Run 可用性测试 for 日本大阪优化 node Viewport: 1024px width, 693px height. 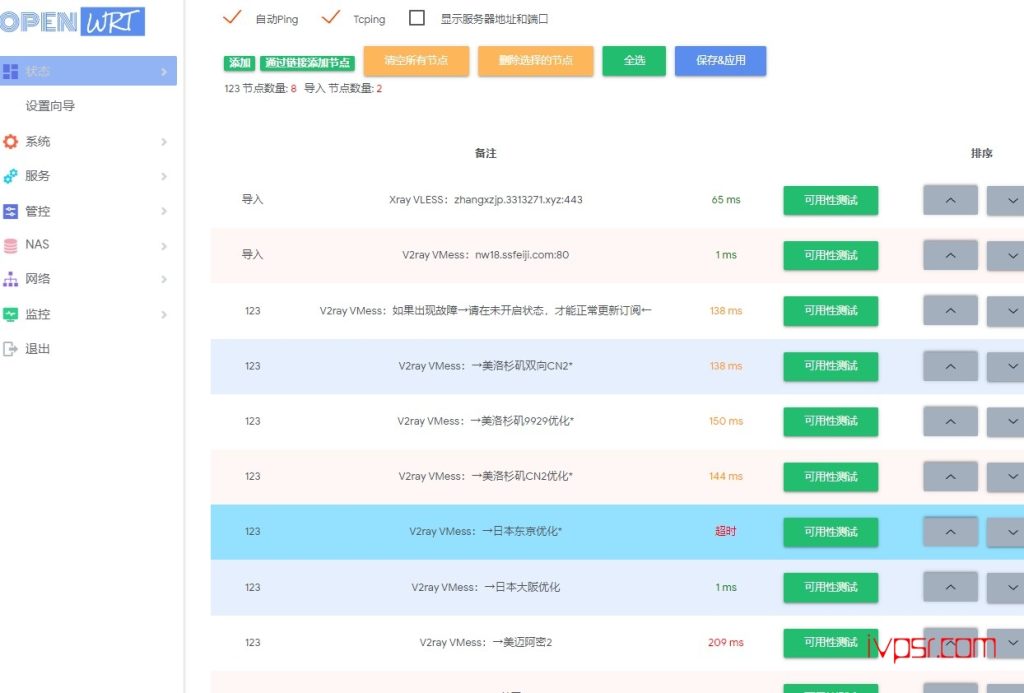pyautogui.click(x=831, y=587)
